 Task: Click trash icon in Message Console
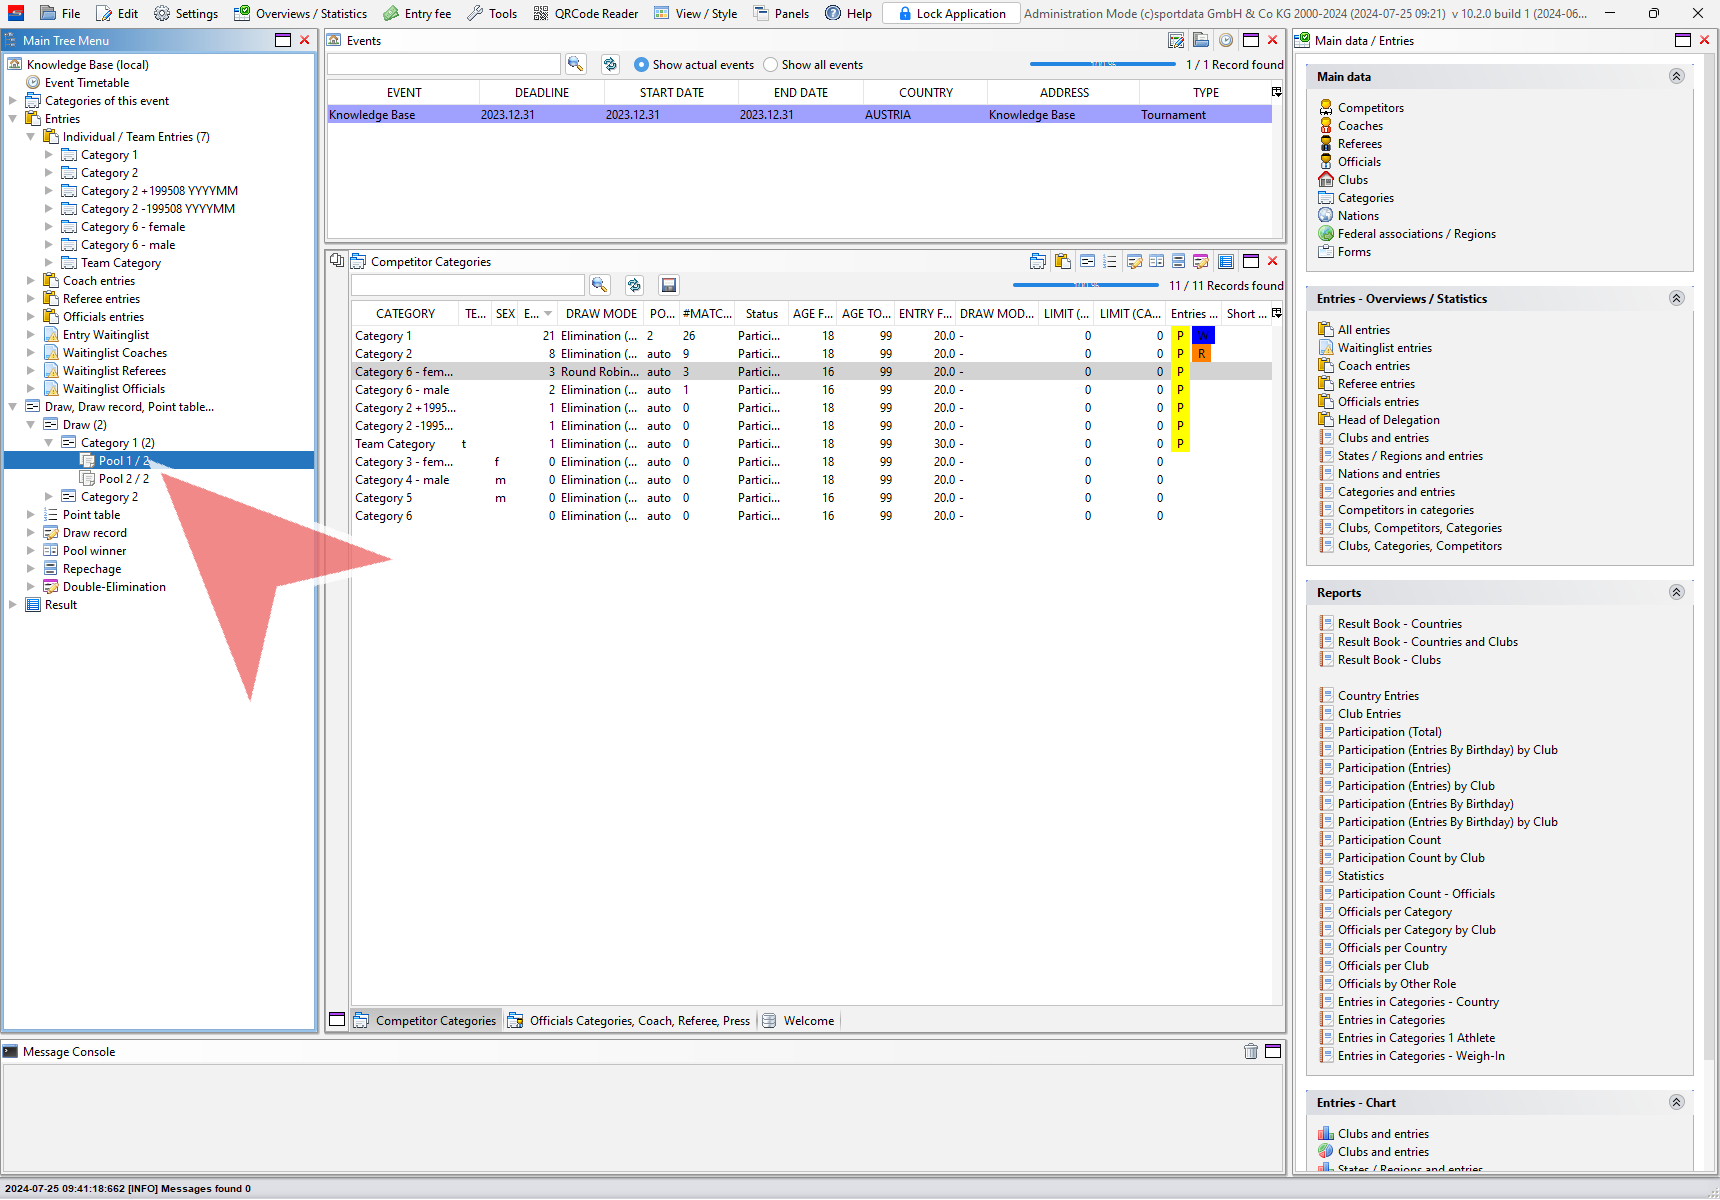click(1251, 1051)
